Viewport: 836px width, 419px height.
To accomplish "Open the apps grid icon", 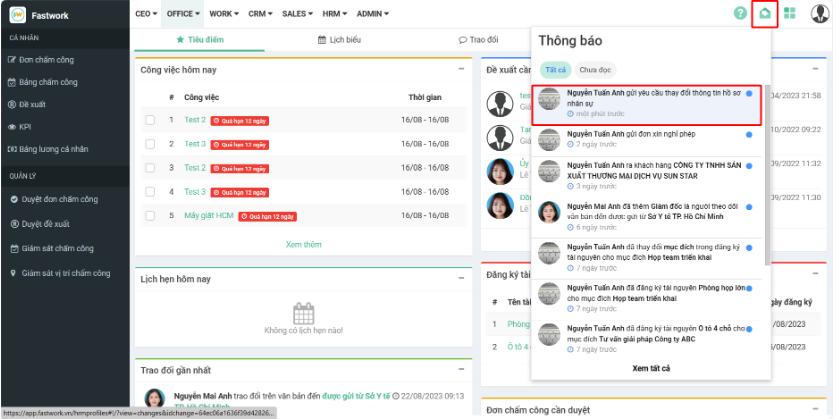I will [790, 14].
